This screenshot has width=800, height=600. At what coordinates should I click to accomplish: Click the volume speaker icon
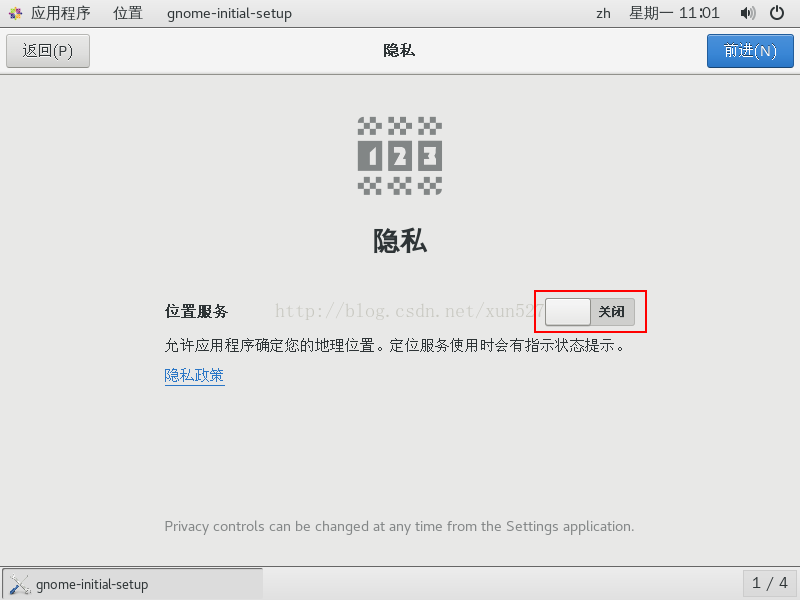(747, 13)
